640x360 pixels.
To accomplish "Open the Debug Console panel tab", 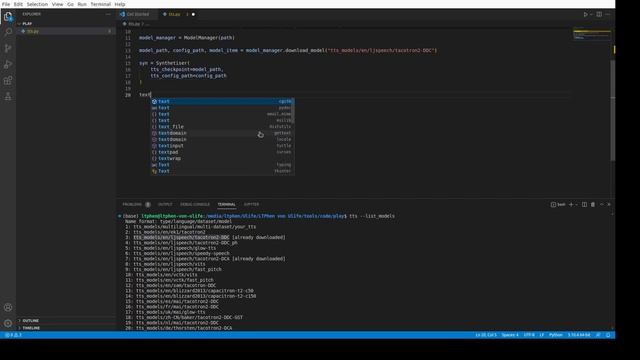I will pyautogui.click(x=195, y=204).
